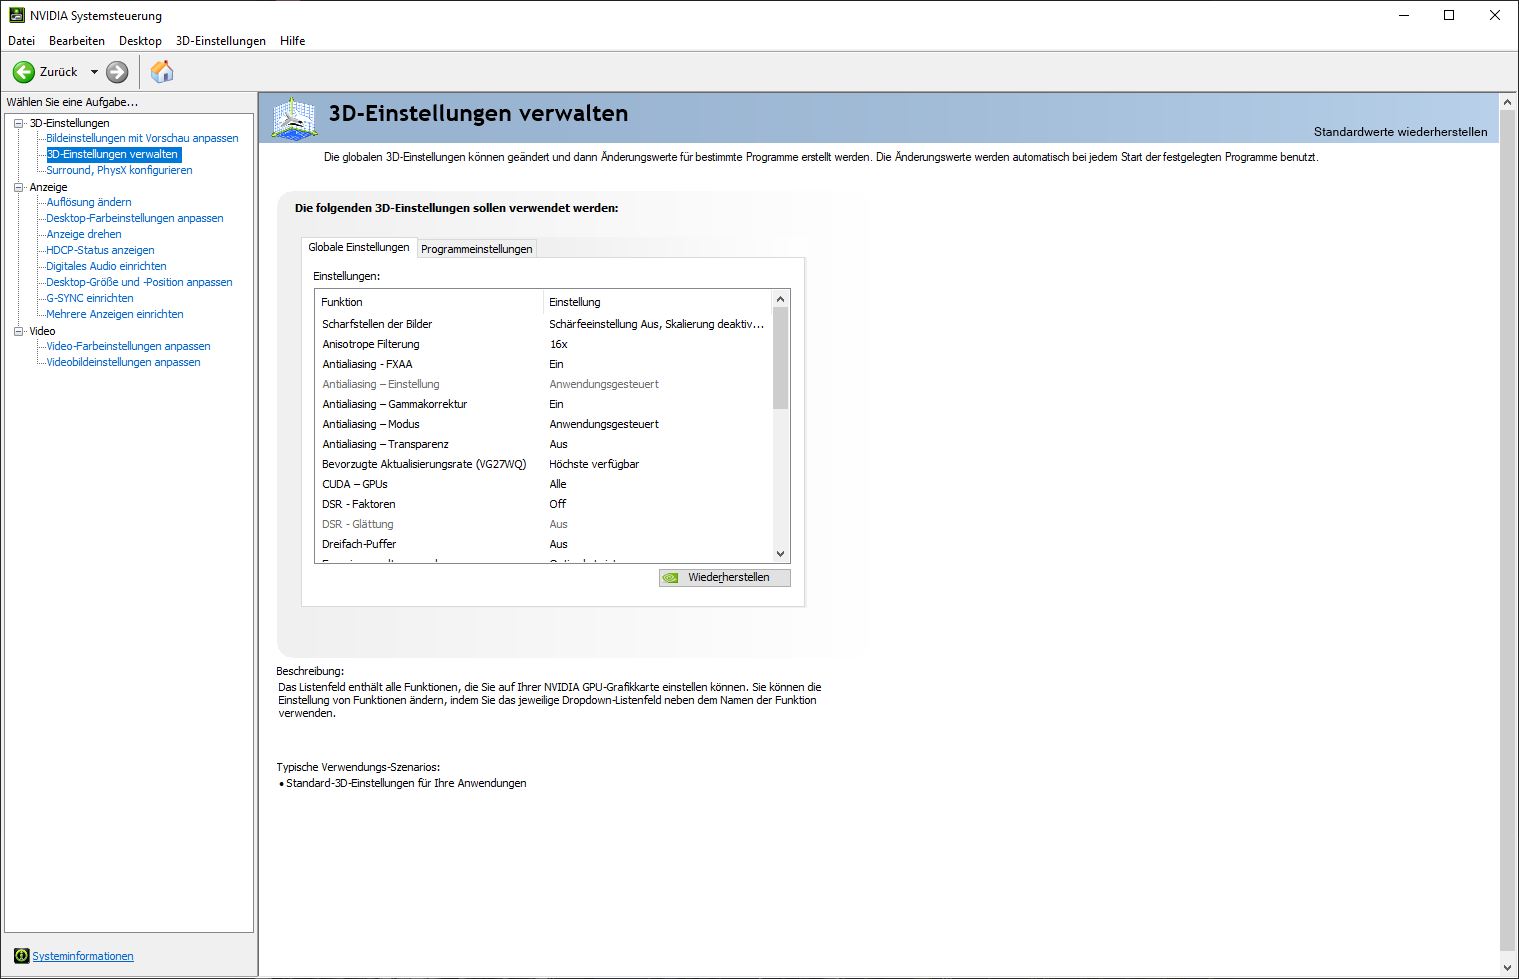This screenshot has height=979, width=1519.
Task: Click the main page scroll-up arrow
Action: tap(1508, 102)
